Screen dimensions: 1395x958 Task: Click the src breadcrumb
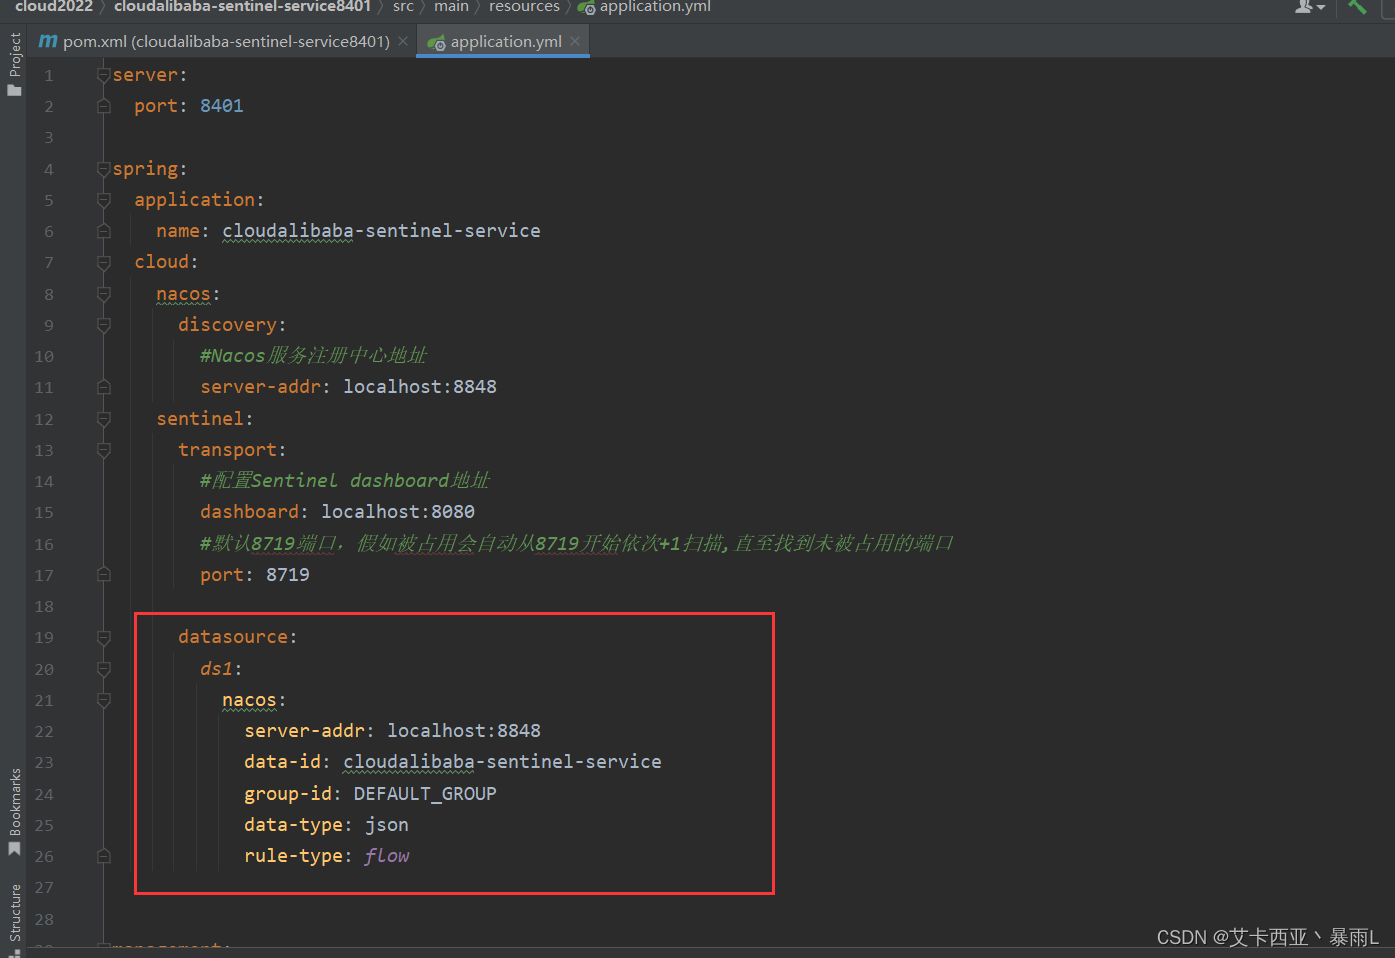tap(403, 6)
